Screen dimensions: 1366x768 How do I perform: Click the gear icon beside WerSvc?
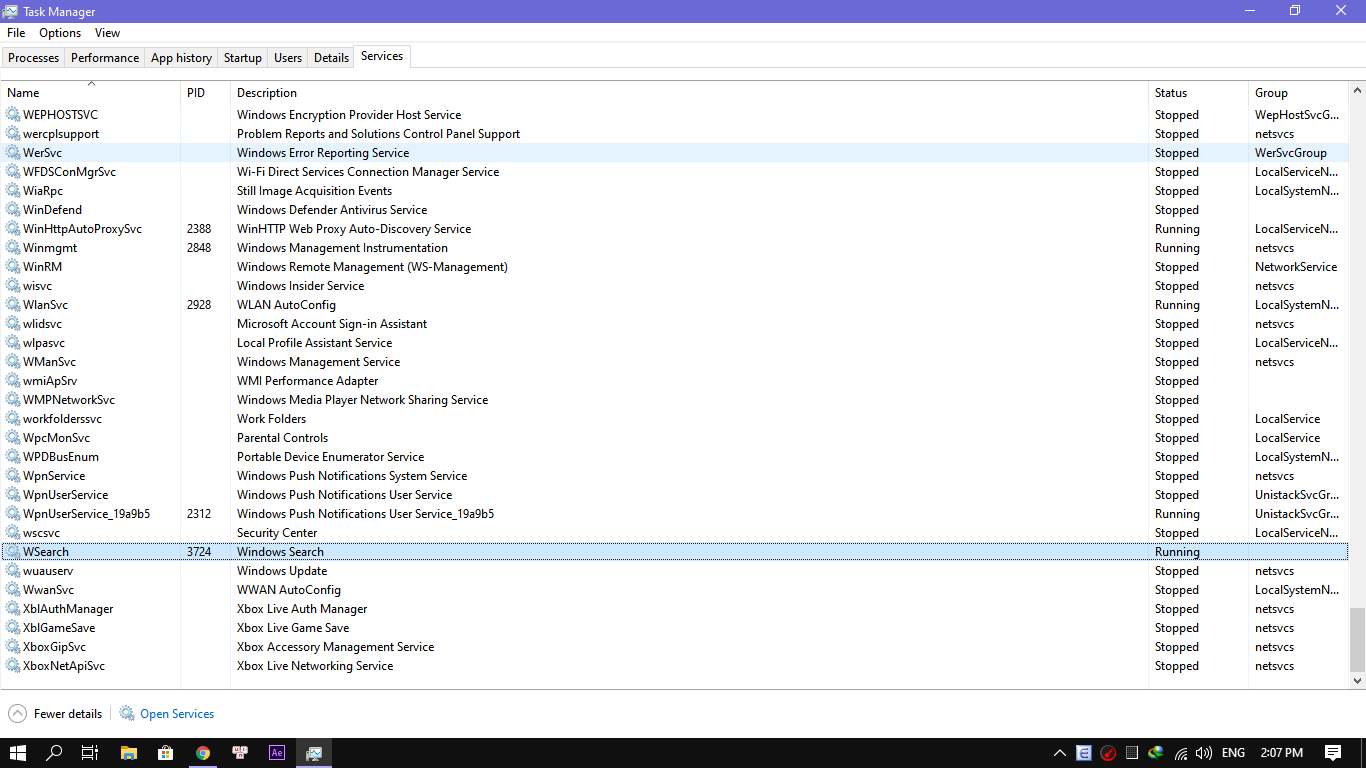pyautogui.click(x=13, y=153)
